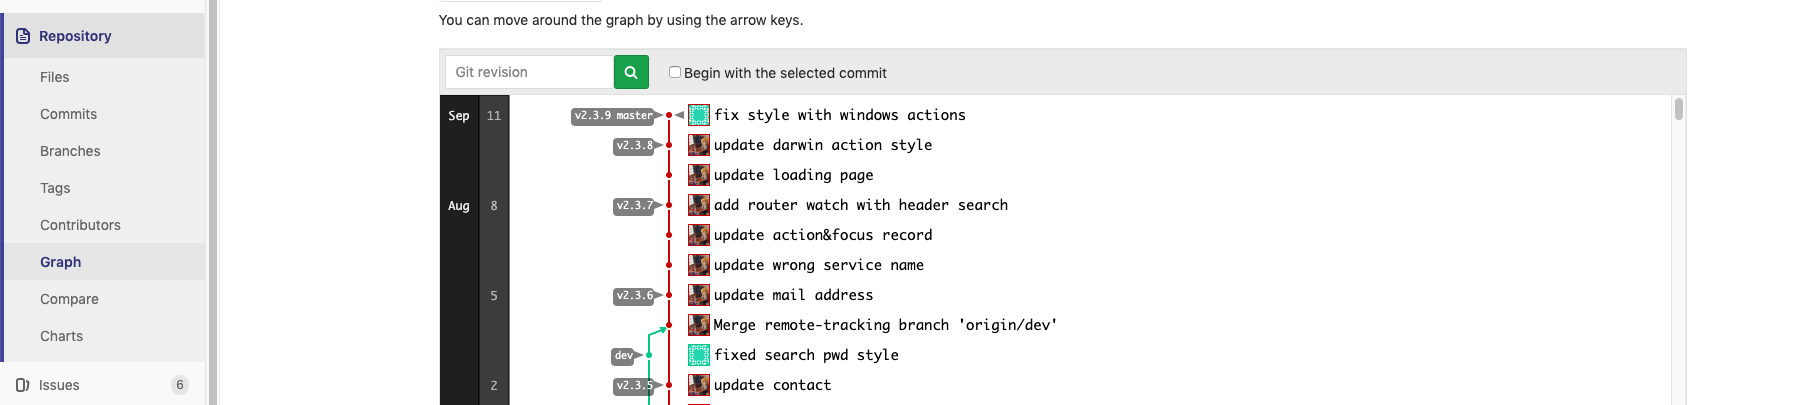1800x405 pixels.
Task: Click the green search revision button
Action: [x=631, y=72]
